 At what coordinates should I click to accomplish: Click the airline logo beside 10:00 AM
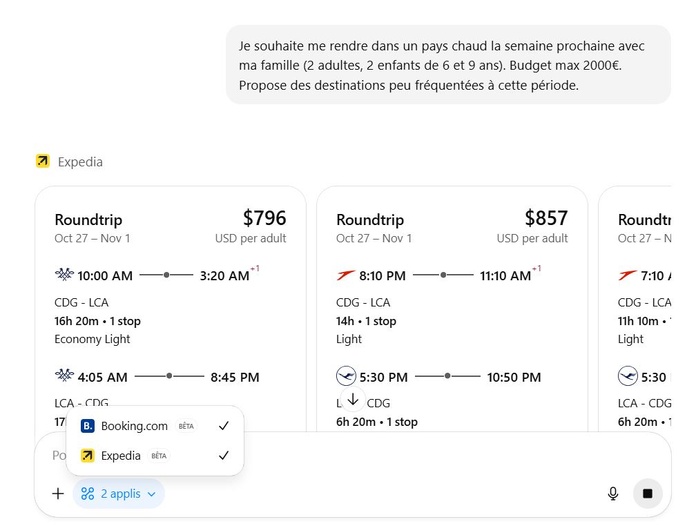(64, 275)
